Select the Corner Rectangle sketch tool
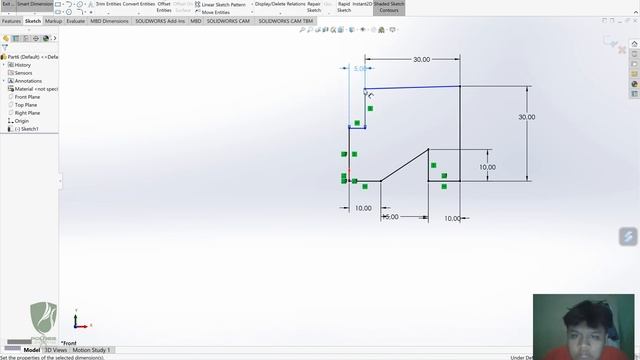 click(x=58, y=4)
